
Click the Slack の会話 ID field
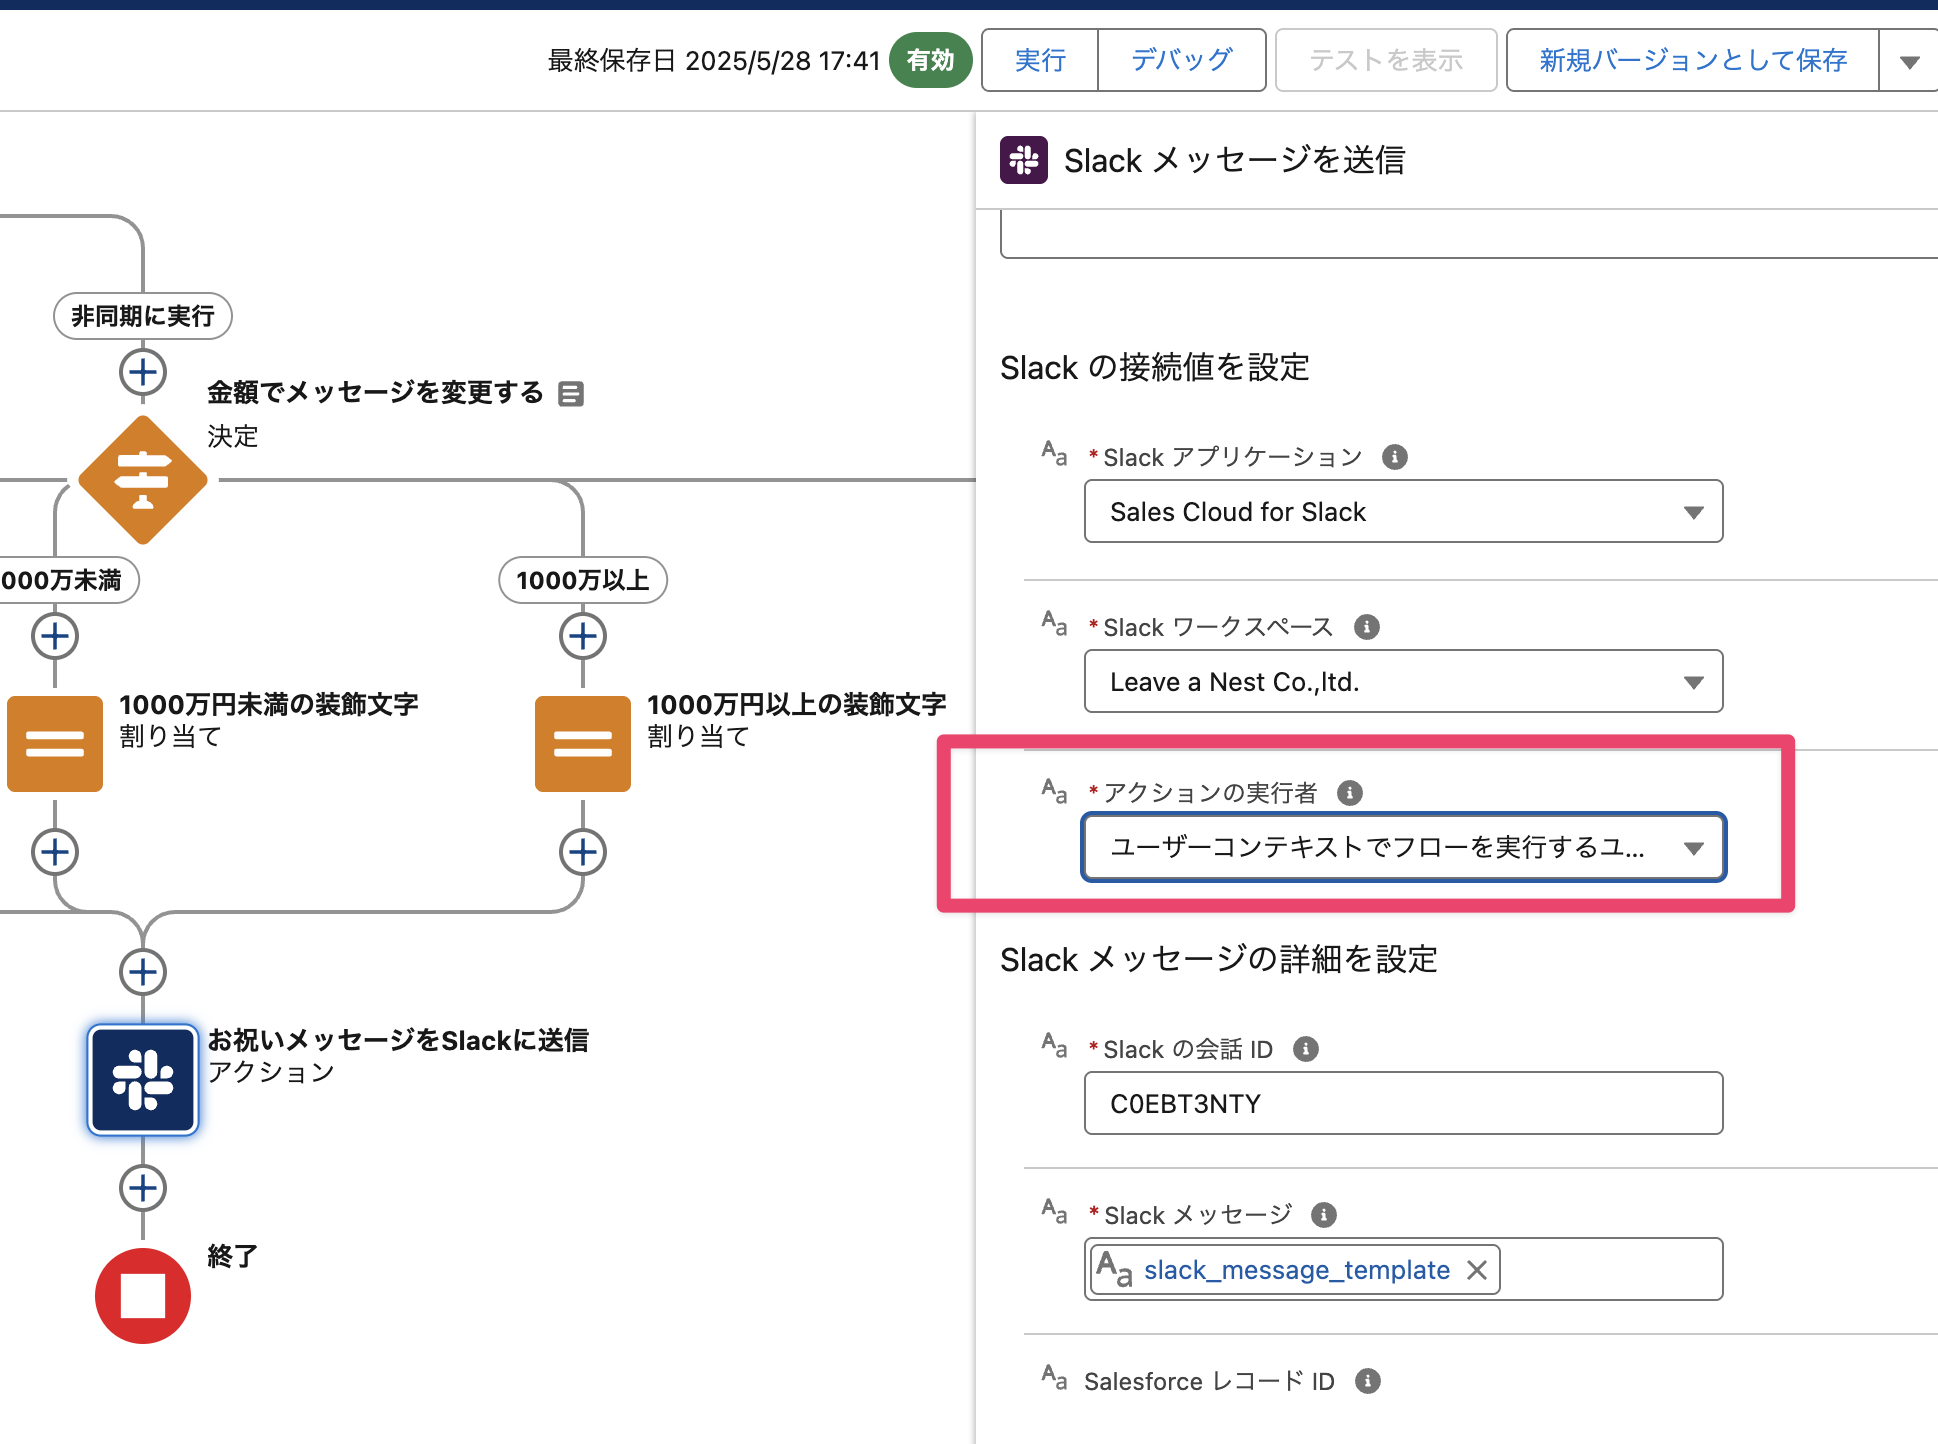click(x=1403, y=1104)
